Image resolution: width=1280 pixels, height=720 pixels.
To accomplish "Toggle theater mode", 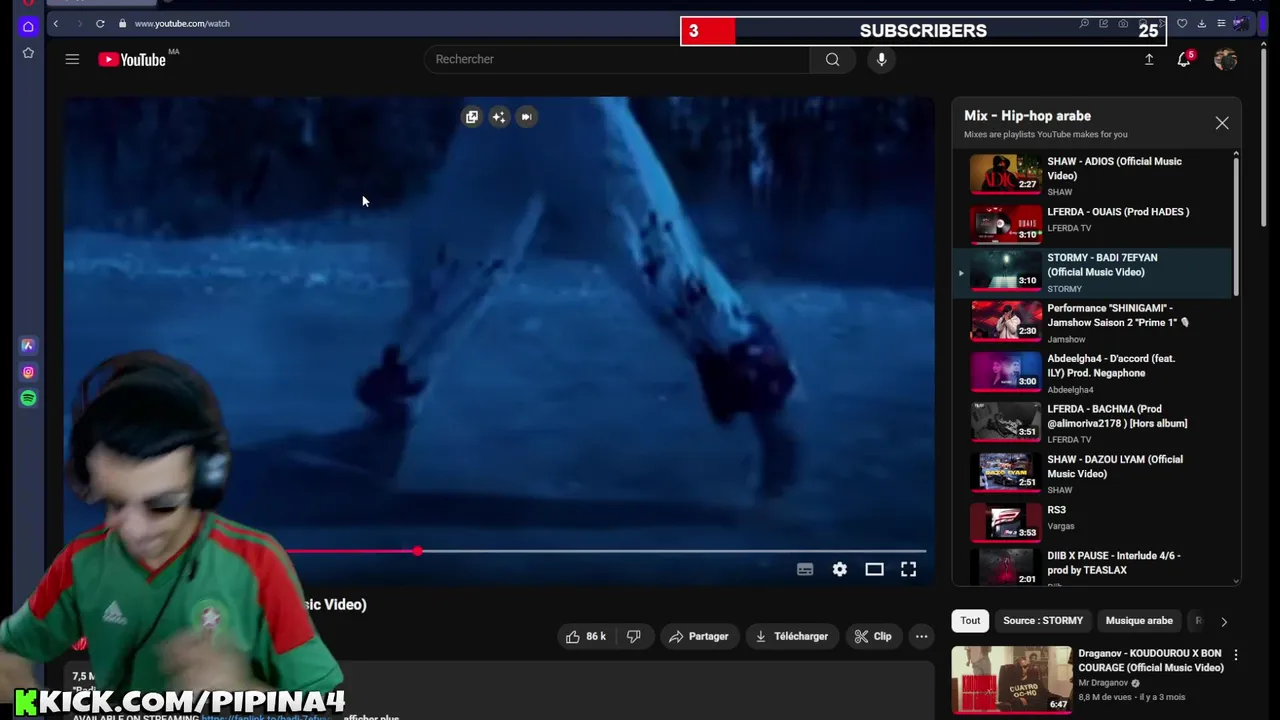I will pyautogui.click(x=874, y=569).
